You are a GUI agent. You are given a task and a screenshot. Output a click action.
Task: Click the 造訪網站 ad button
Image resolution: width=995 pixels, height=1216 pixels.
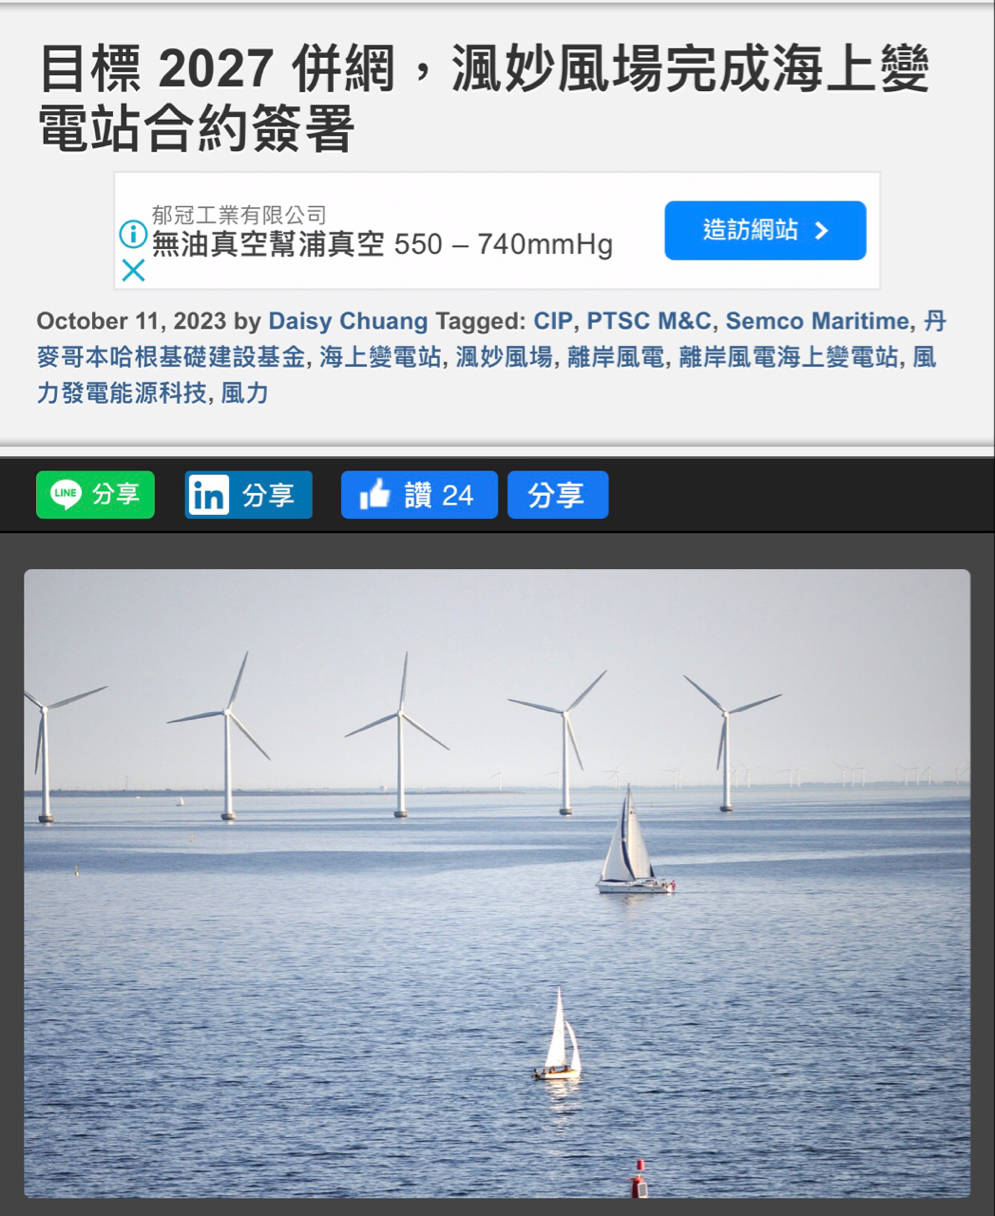pyautogui.click(x=765, y=231)
